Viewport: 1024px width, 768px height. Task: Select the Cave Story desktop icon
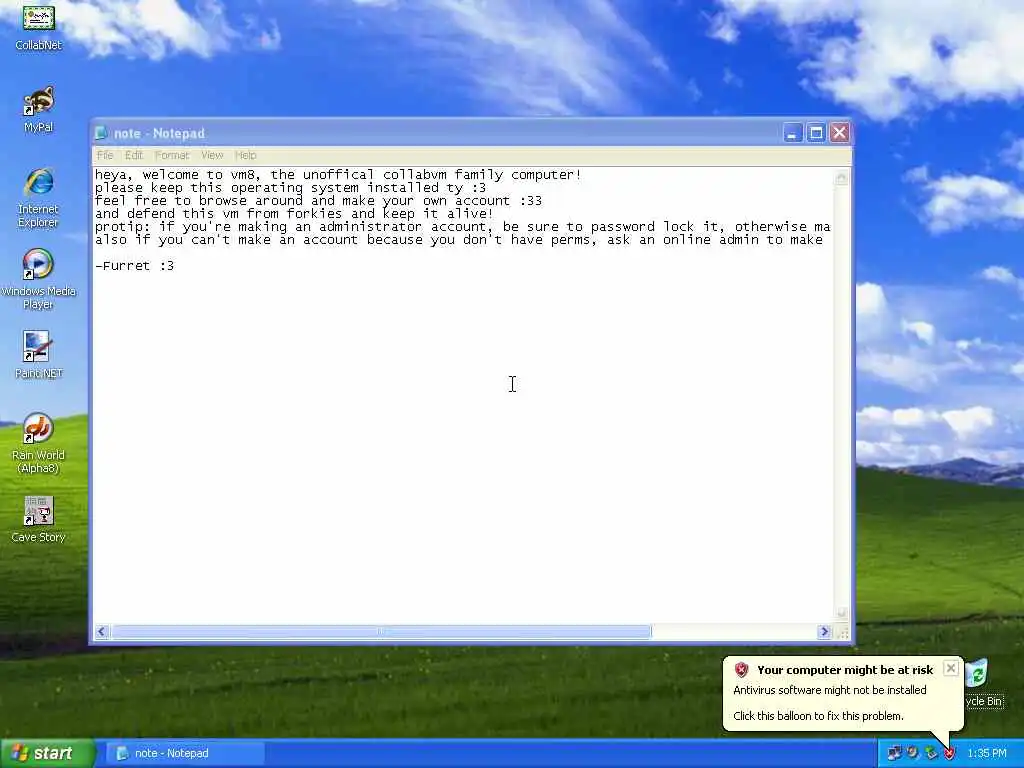tap(38, 519)
